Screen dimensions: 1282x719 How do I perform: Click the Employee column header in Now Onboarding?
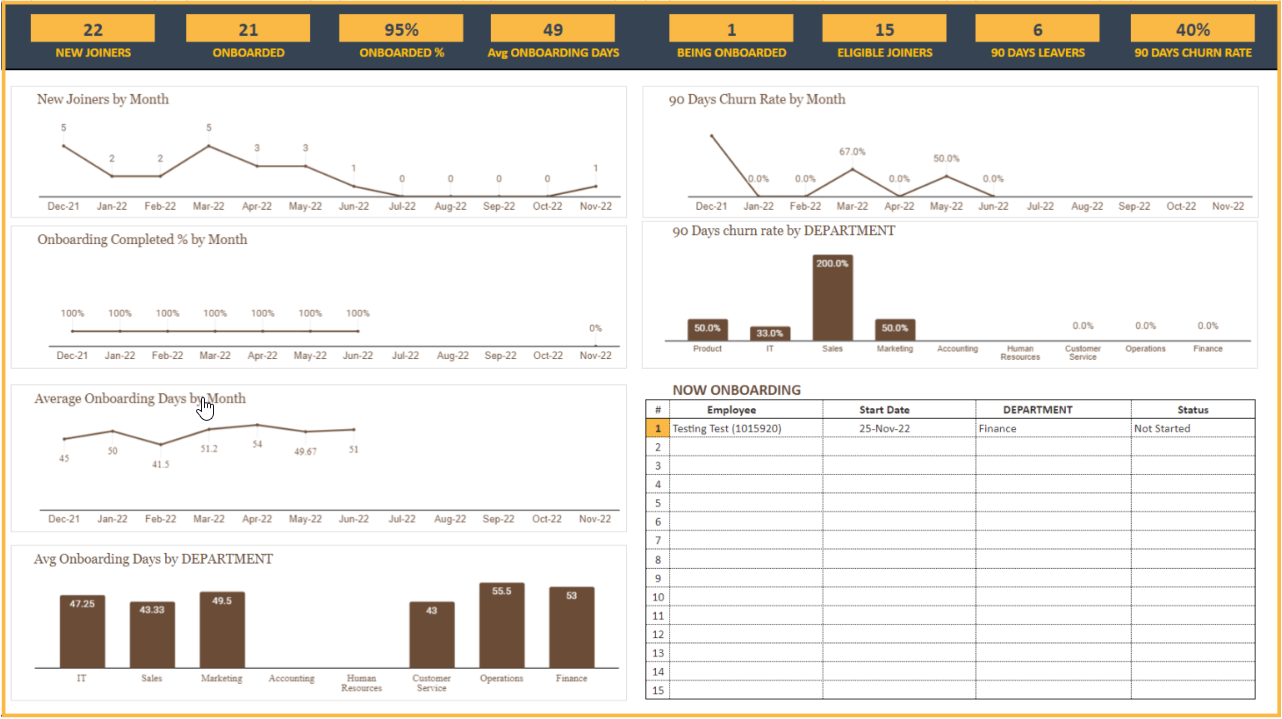point(745,409)
